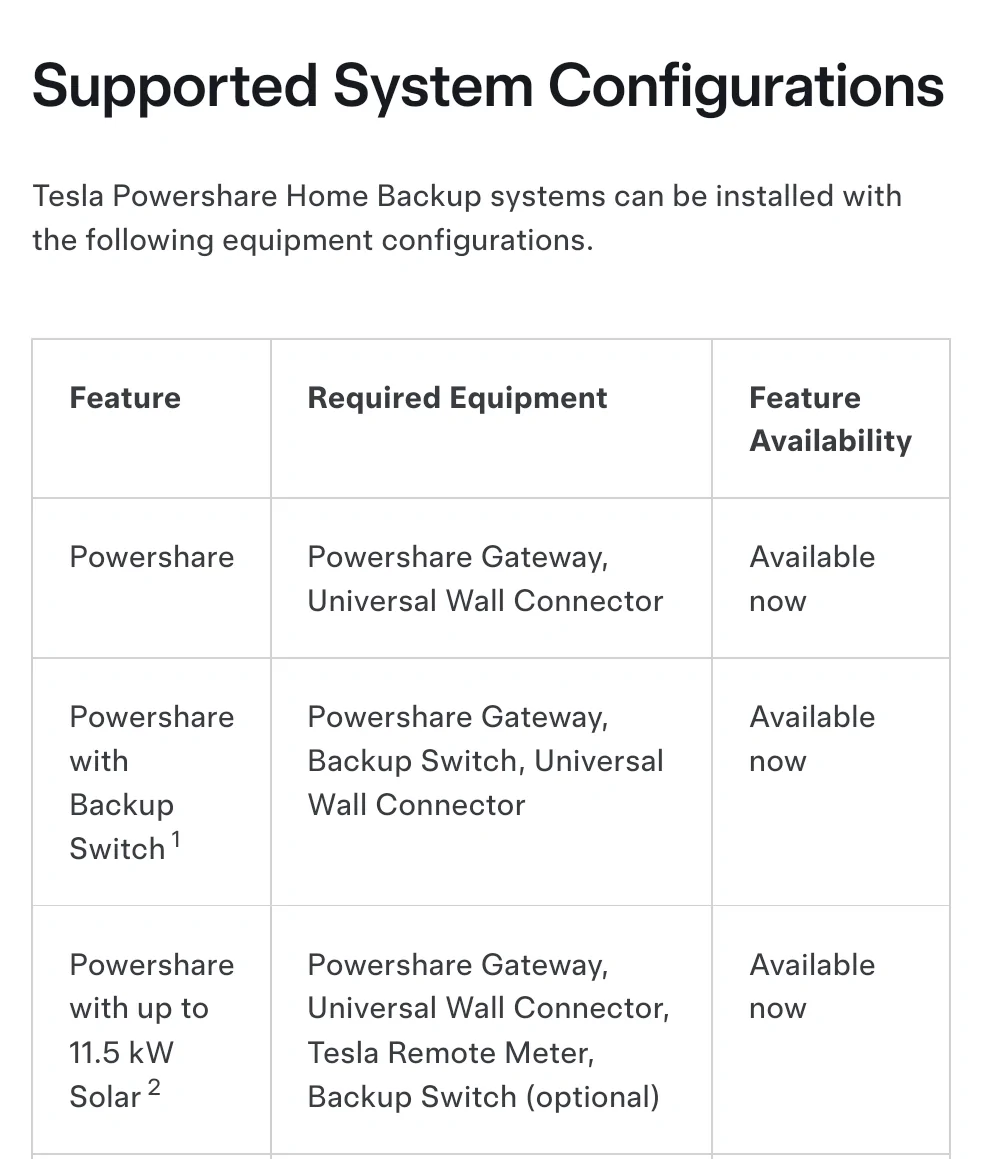Viewport: 991px width, 1159px height.
Task: Click Available now in the Backup Switch row
Action: pyautogui.click(x=812, y=738)
